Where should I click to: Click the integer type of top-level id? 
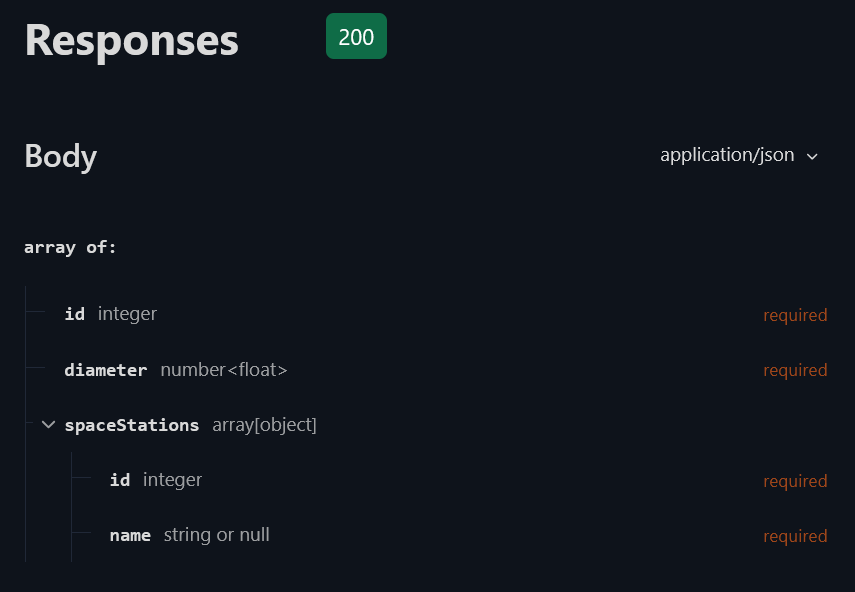127,314
